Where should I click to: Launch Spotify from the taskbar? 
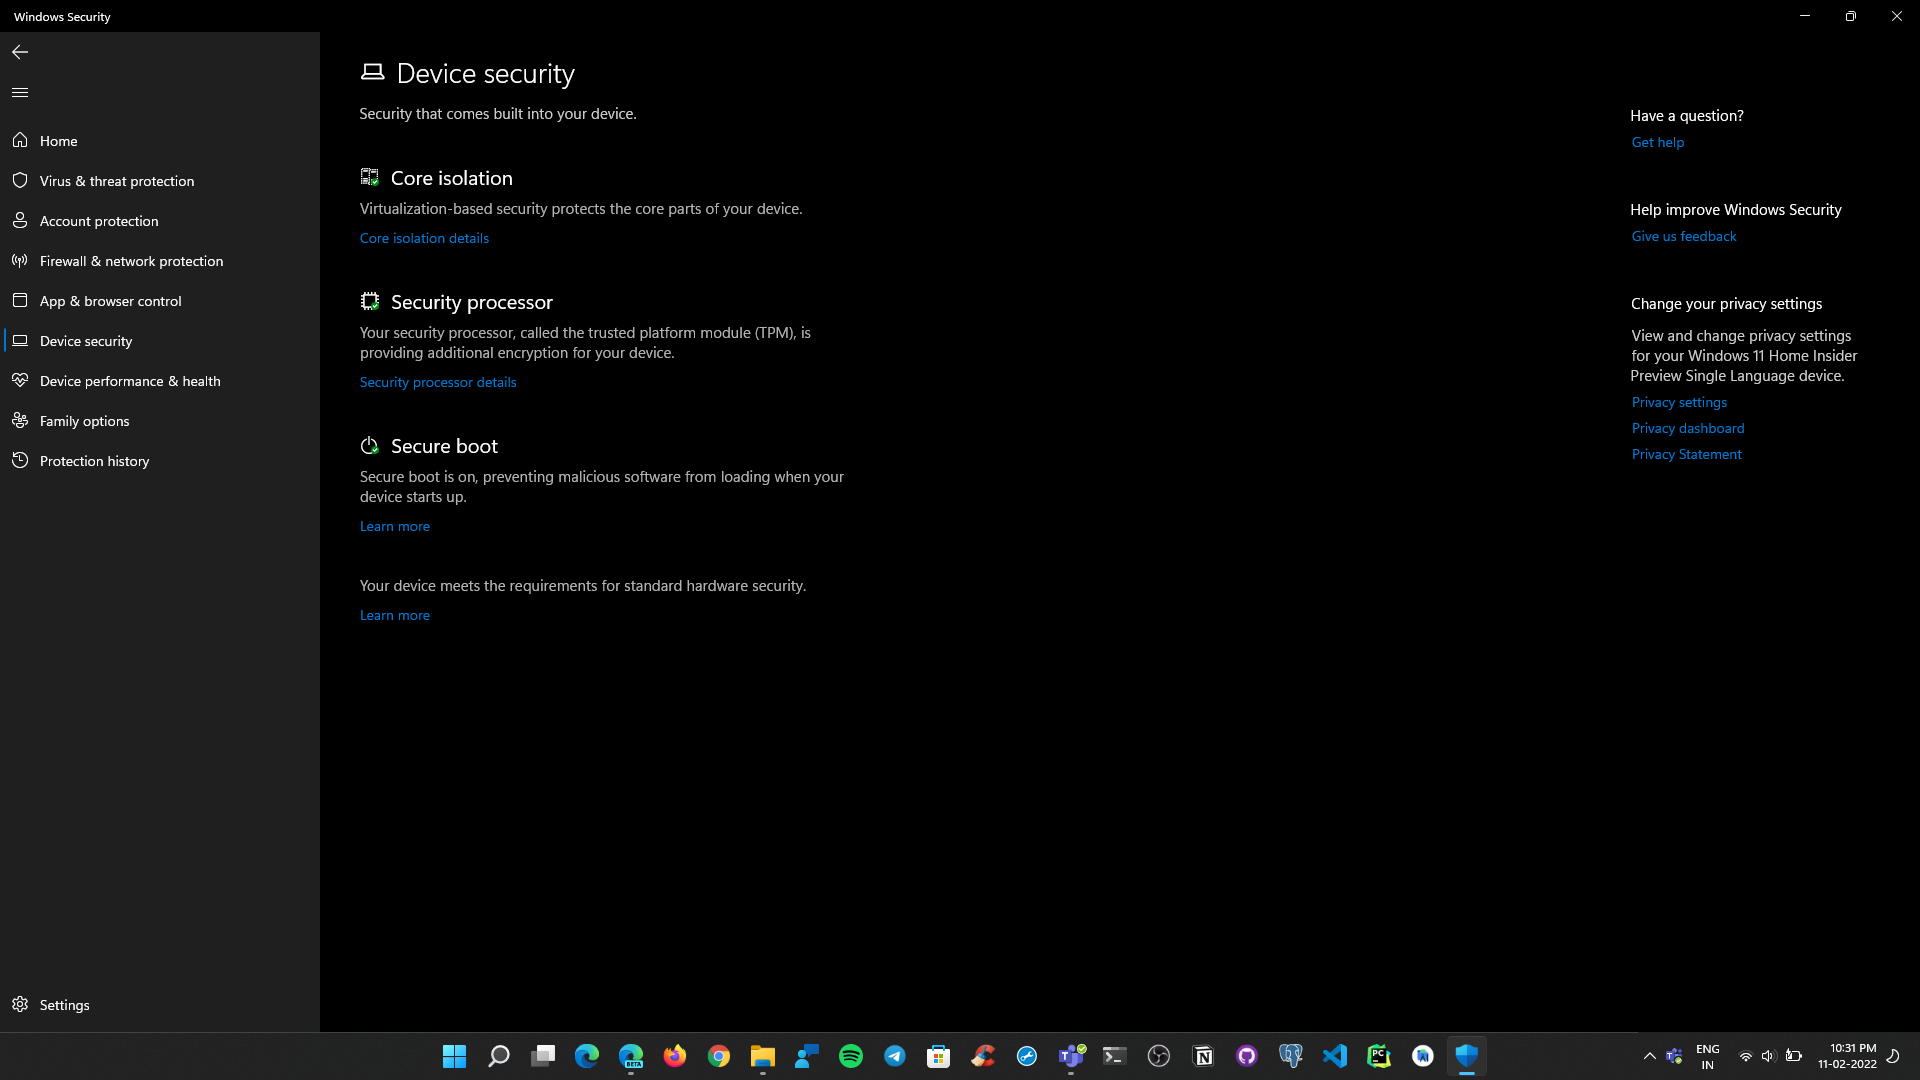pyautogui.click(x=851, y=1055)
